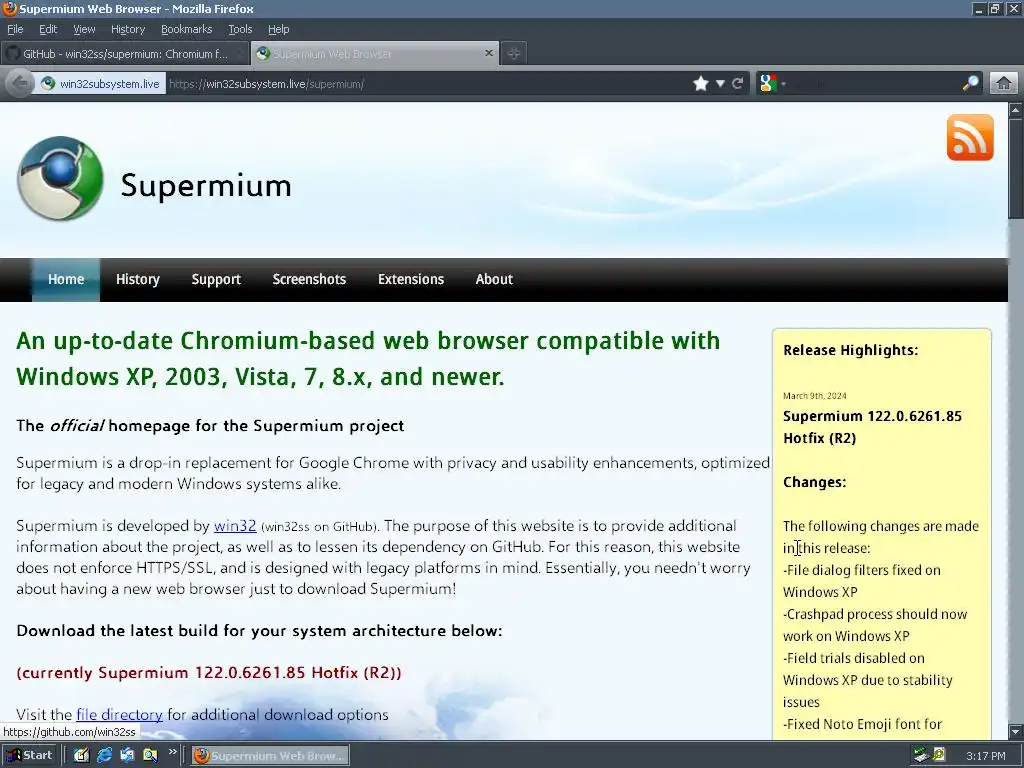Launch Internet Explorer from Quick Launch
This screenshot has width=1024, height=768.
(x=104, y=756)
